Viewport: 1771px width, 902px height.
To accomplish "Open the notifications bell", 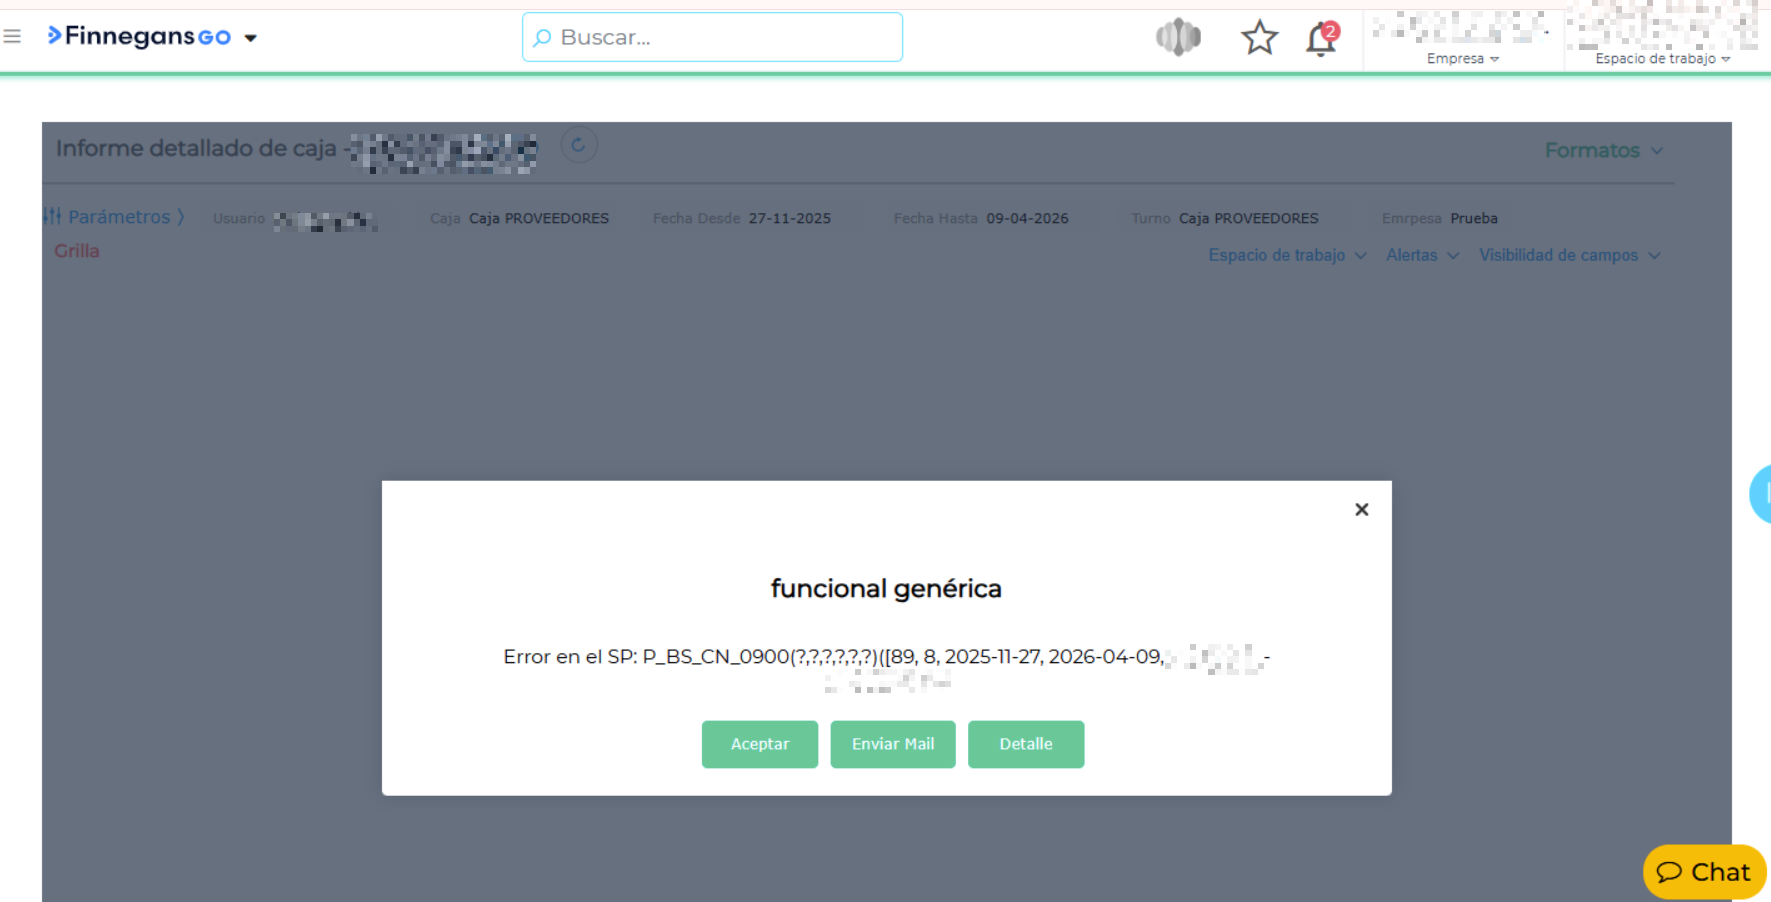I will coord(1321,39).
